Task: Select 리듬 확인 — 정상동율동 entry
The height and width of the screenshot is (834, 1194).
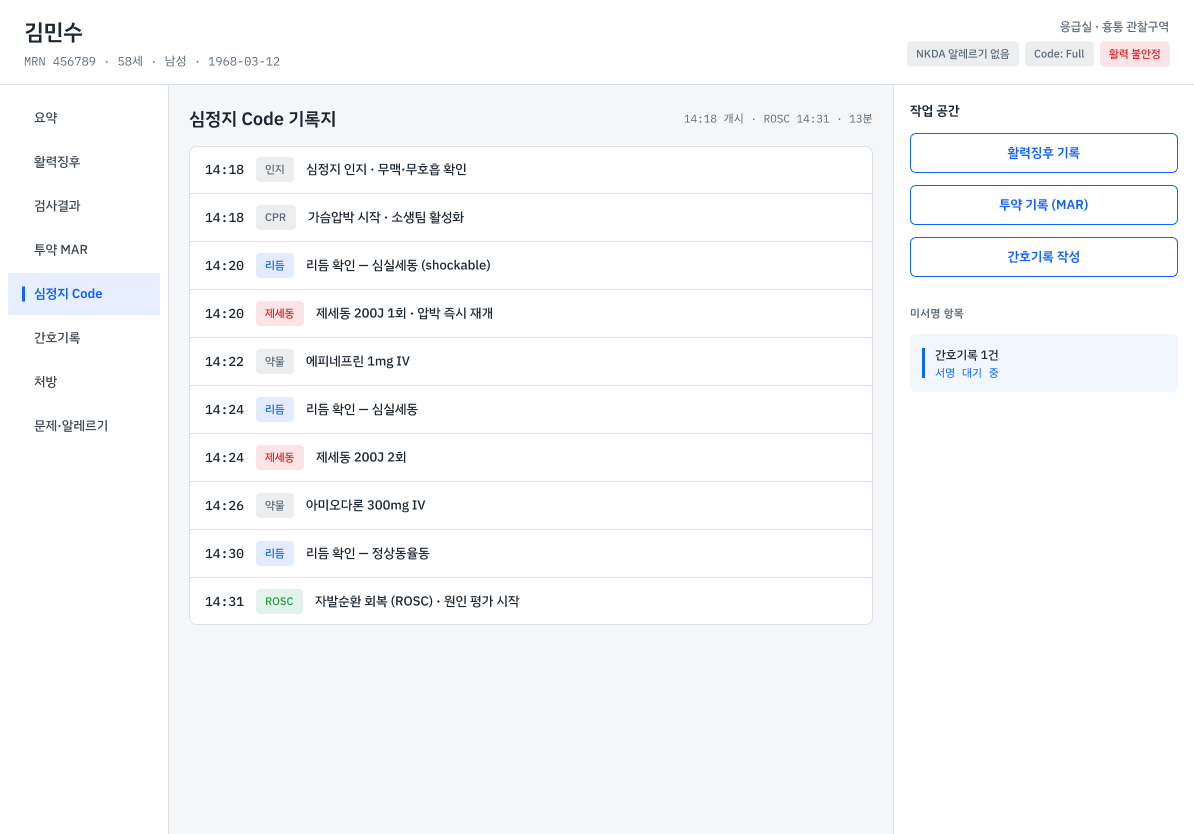Action: click(x=531, y=554)
